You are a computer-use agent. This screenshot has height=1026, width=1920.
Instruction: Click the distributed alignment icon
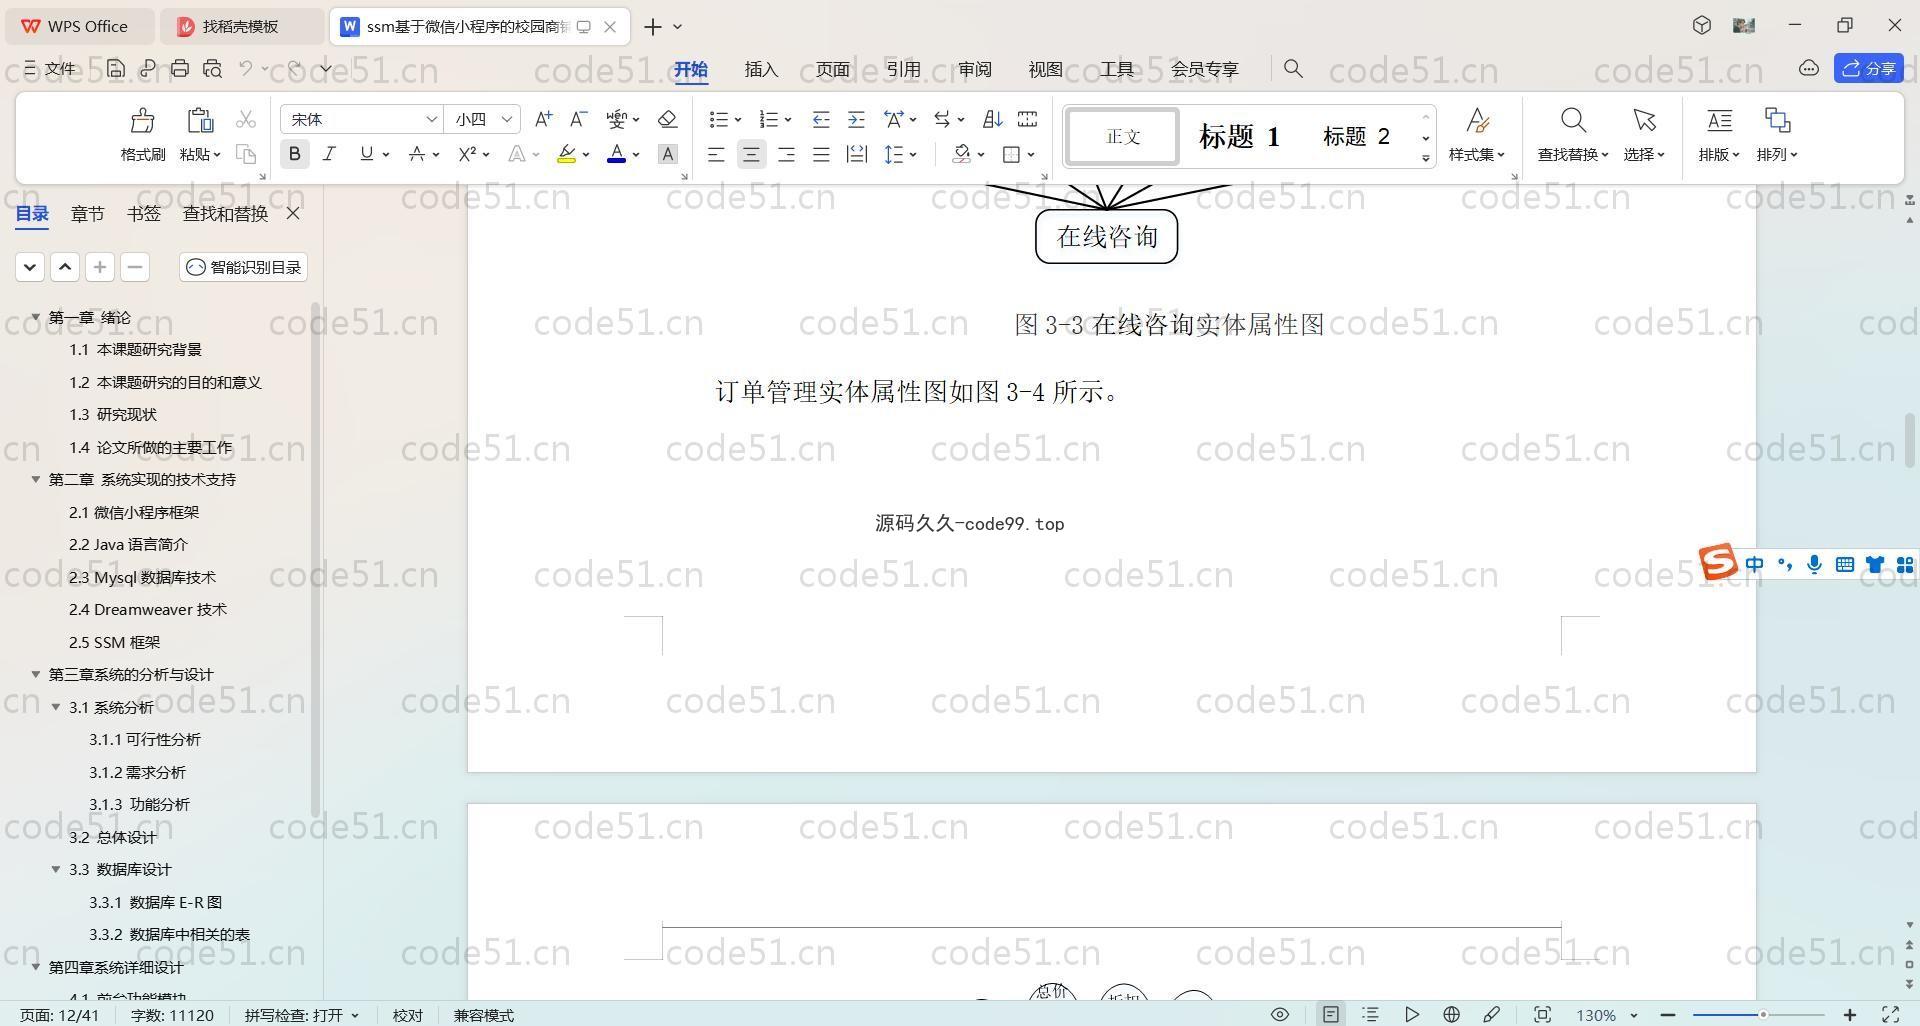856,154
